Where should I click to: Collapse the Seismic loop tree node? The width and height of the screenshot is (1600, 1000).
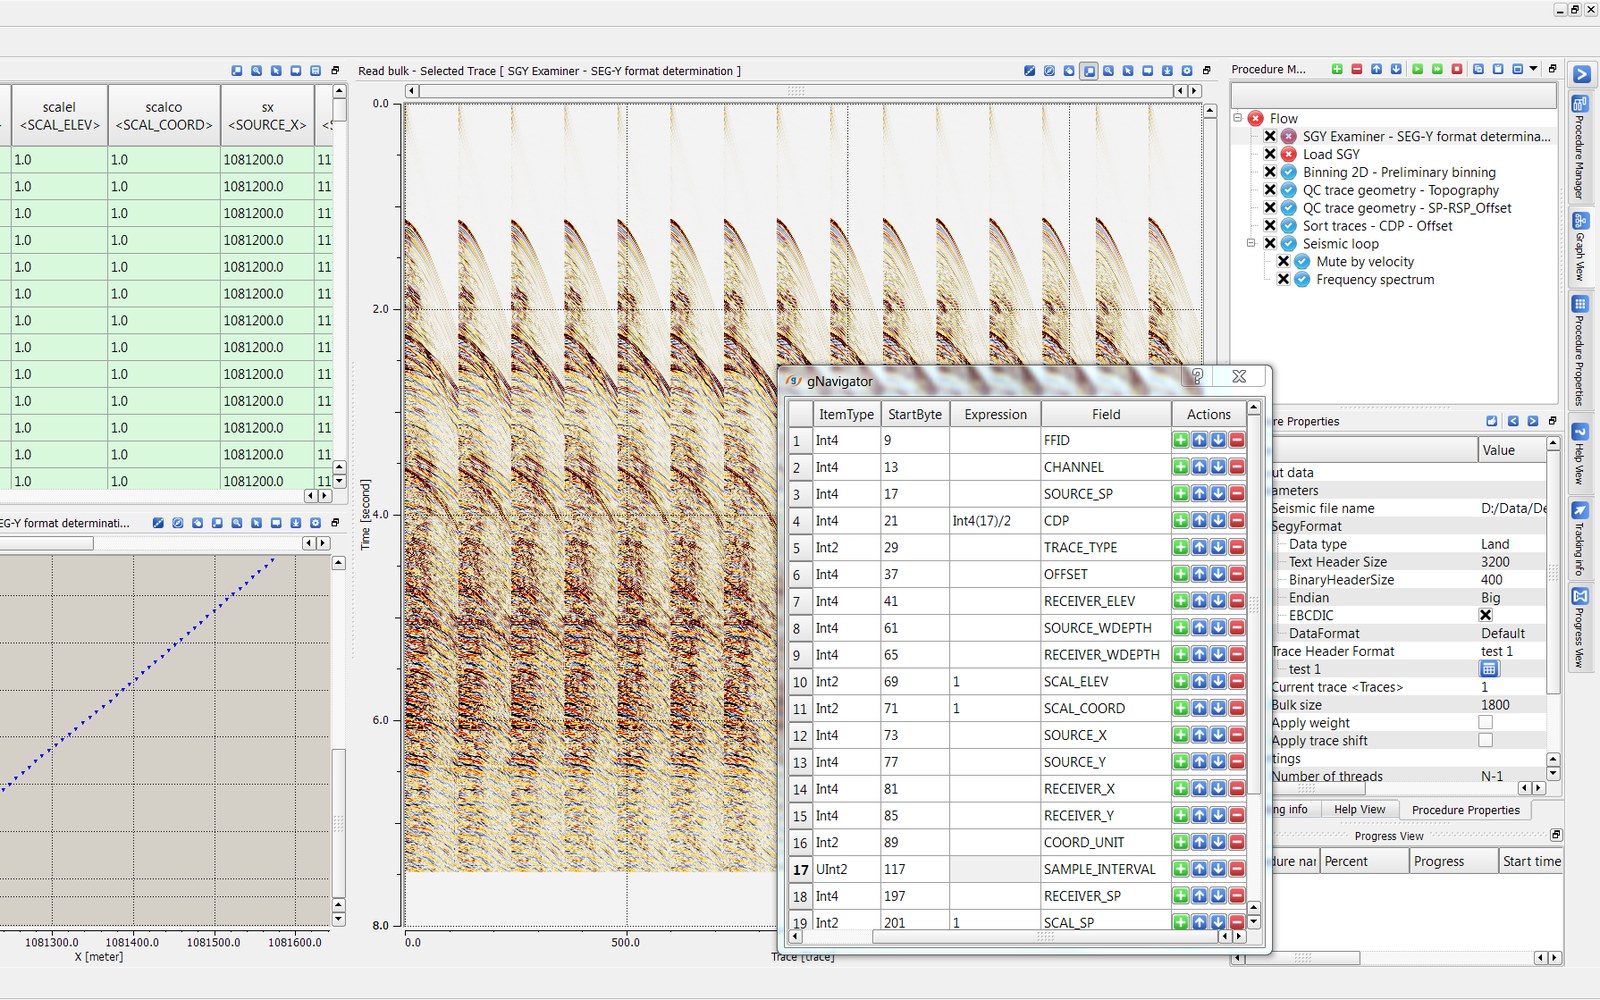pos(1251,243)
